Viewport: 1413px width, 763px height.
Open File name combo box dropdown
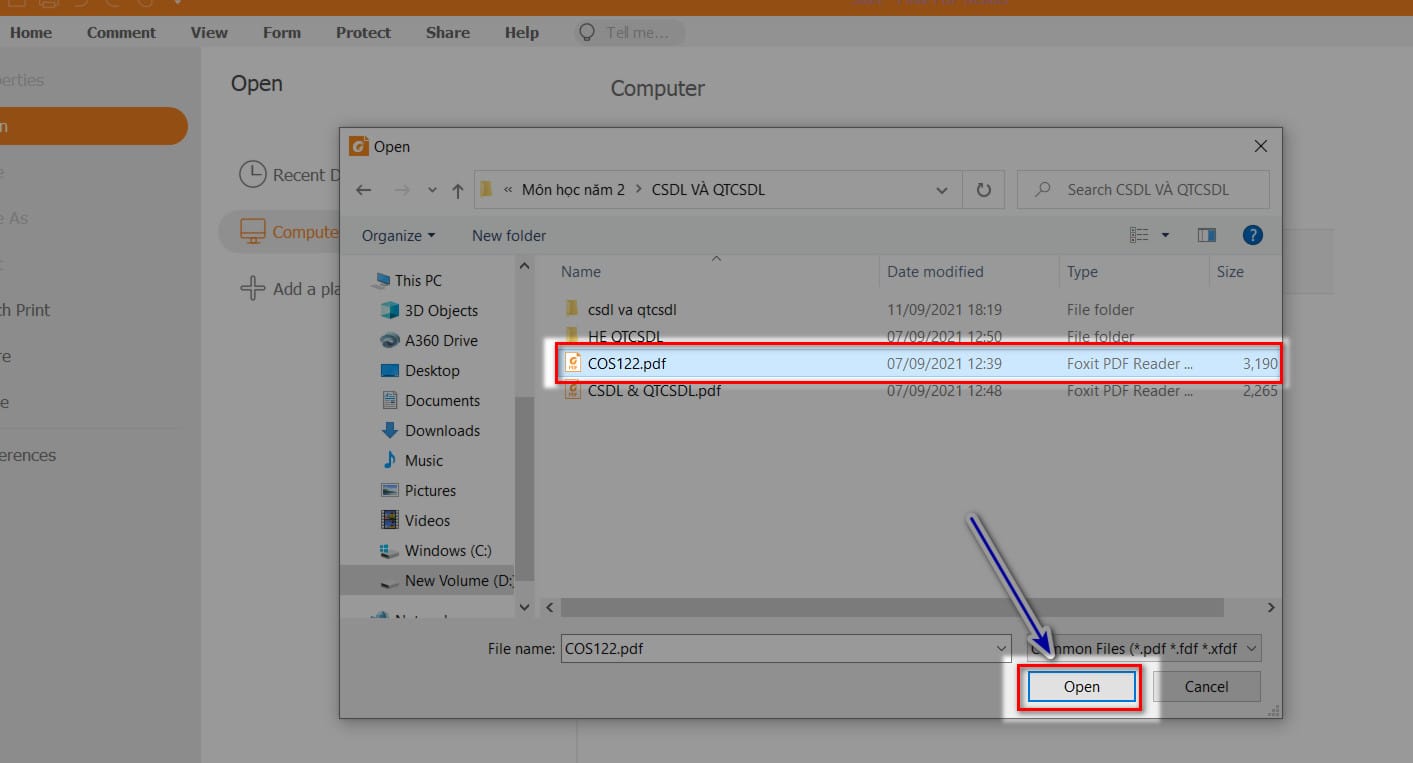click(x=1002, y=648)
